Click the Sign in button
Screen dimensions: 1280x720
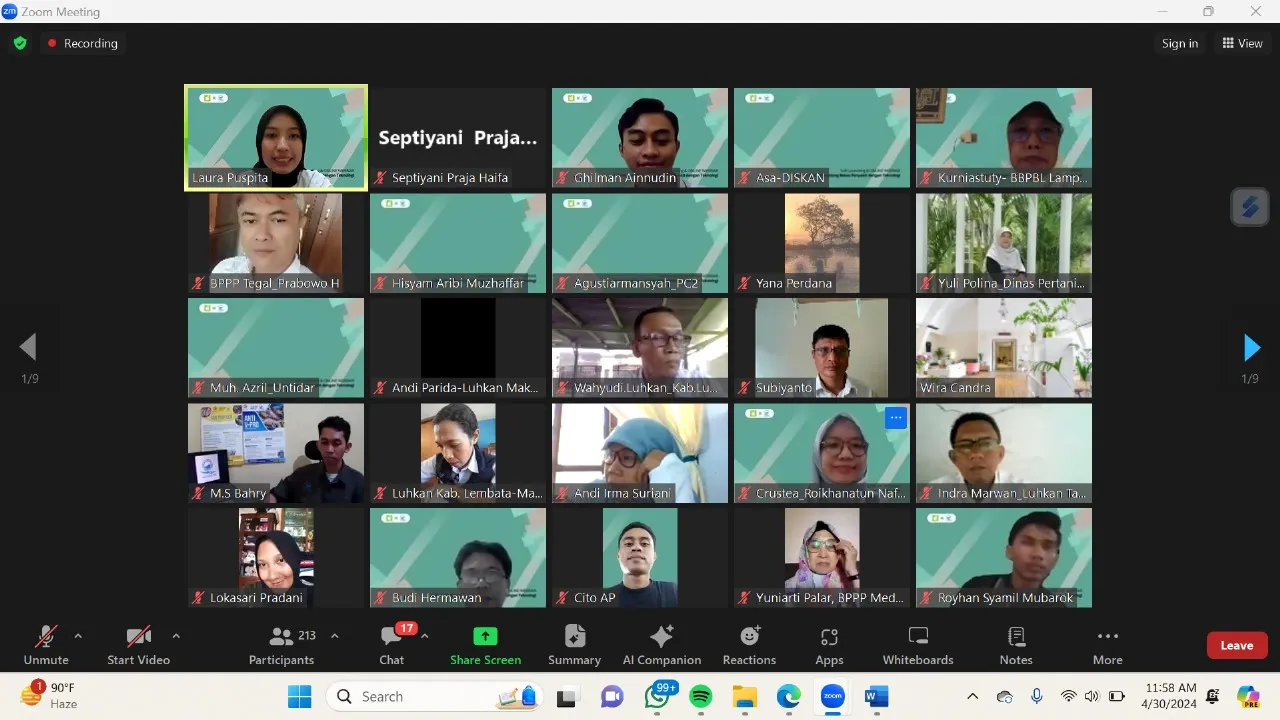1179,44
